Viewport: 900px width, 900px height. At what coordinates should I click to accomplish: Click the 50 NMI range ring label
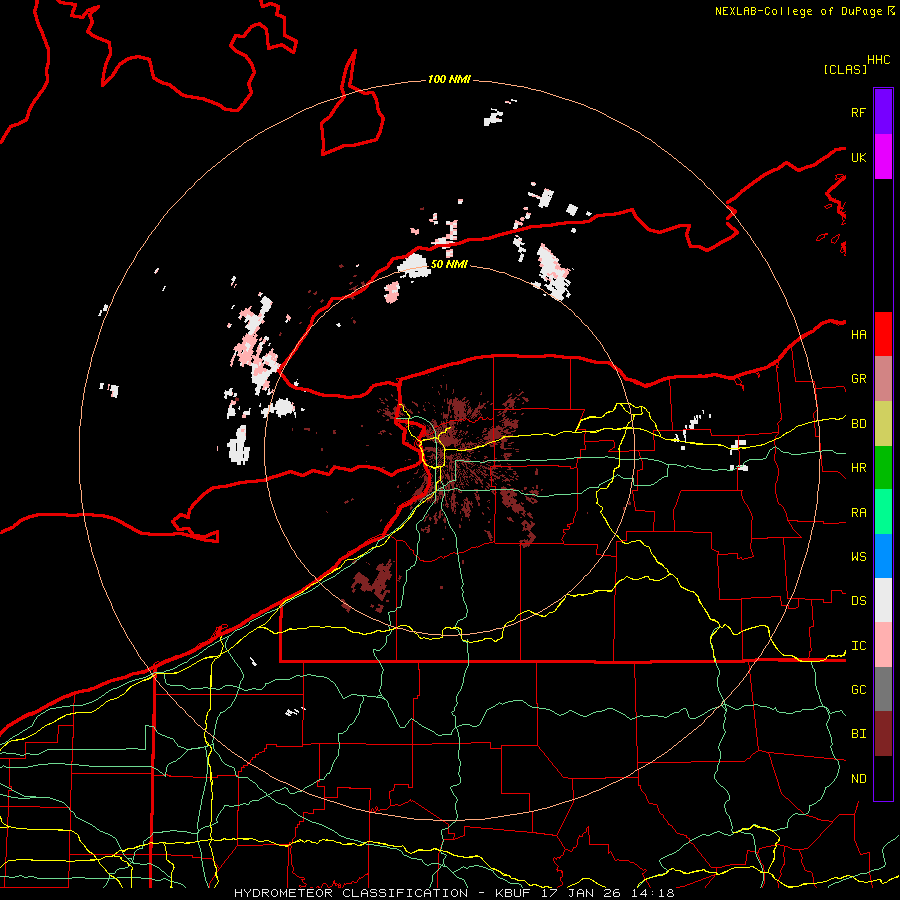pos(449,264)
